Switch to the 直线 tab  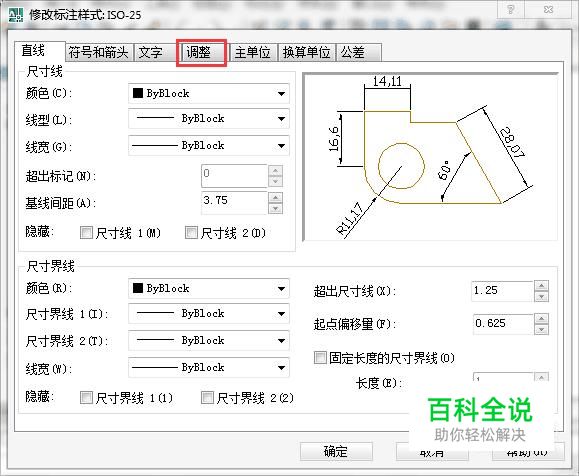pyautogui.click(x=40, y=51)
